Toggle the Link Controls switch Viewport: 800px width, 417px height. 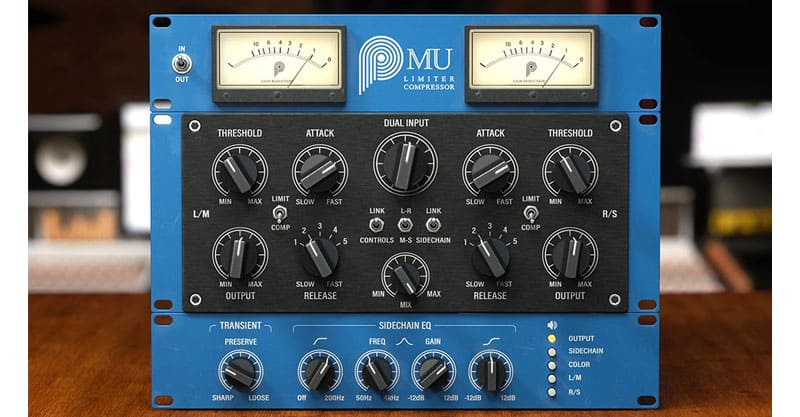tap(377, 225)
